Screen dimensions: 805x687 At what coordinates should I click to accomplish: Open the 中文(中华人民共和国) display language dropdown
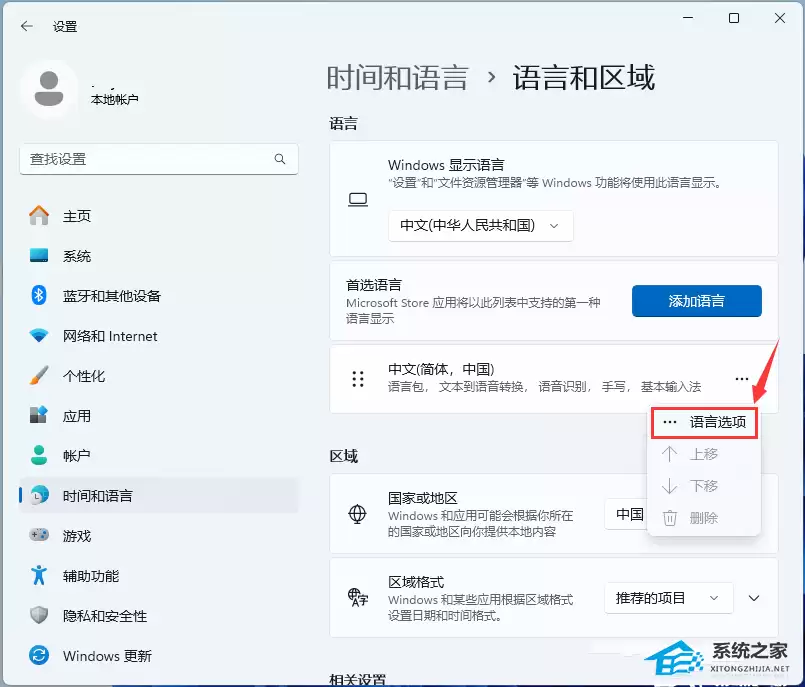pyautogui.click(x=481, y=225)
